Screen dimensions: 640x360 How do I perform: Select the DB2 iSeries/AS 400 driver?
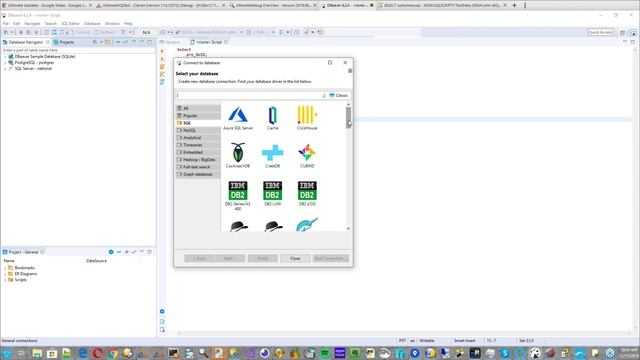pyautogui.click(x=238, y=196)
